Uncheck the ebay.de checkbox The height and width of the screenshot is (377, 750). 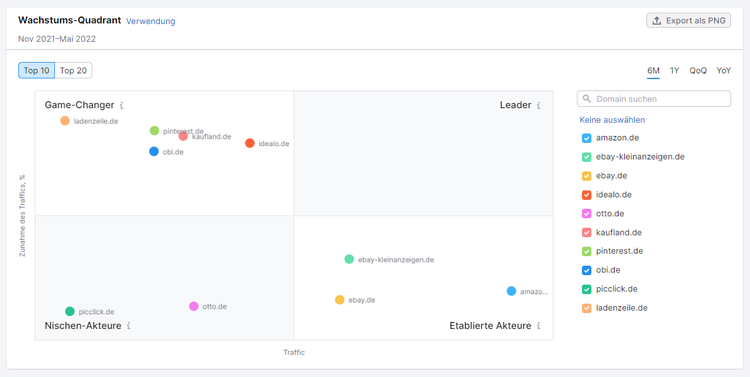click(x=587, y=176)
